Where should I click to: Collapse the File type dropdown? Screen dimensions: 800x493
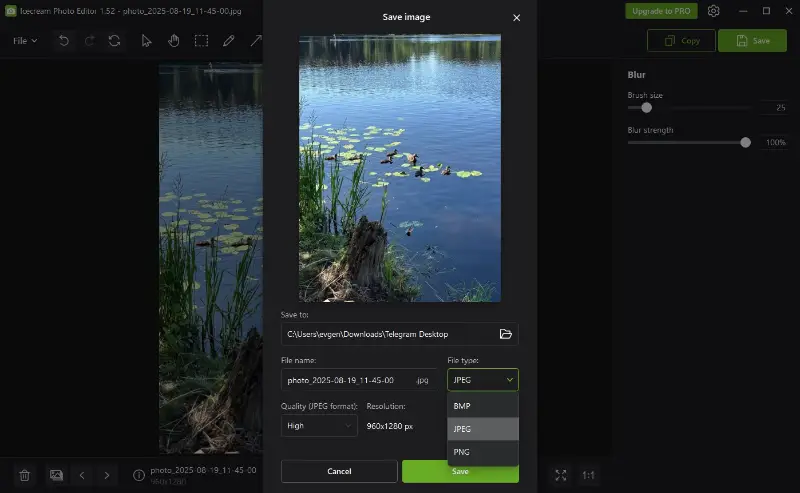click(483, 380)
